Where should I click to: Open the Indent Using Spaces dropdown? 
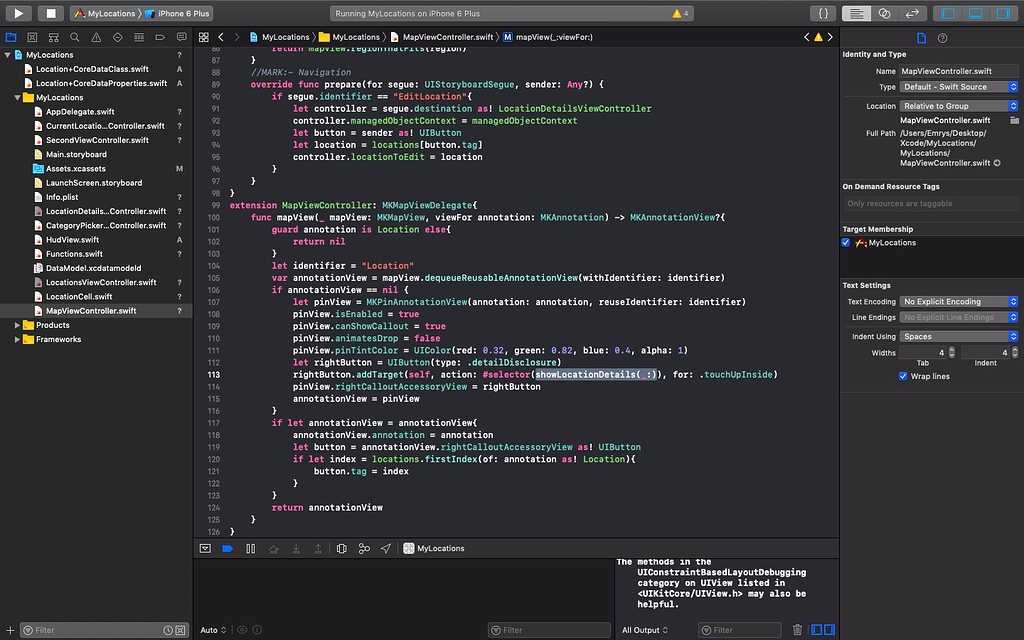point(959,336)
